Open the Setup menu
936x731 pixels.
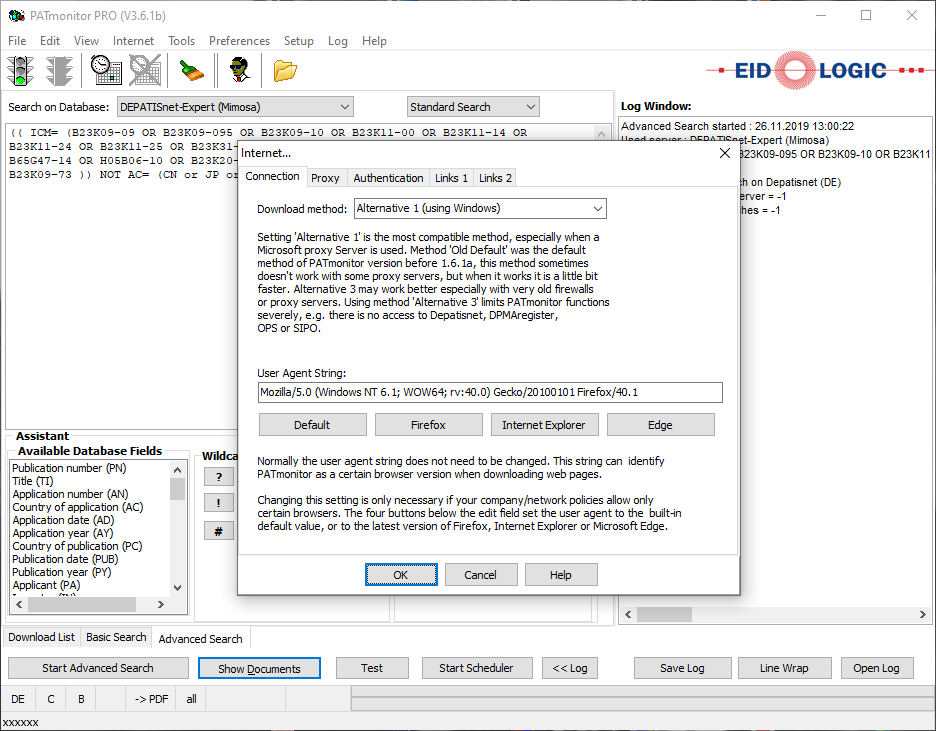tap(298, 41)
